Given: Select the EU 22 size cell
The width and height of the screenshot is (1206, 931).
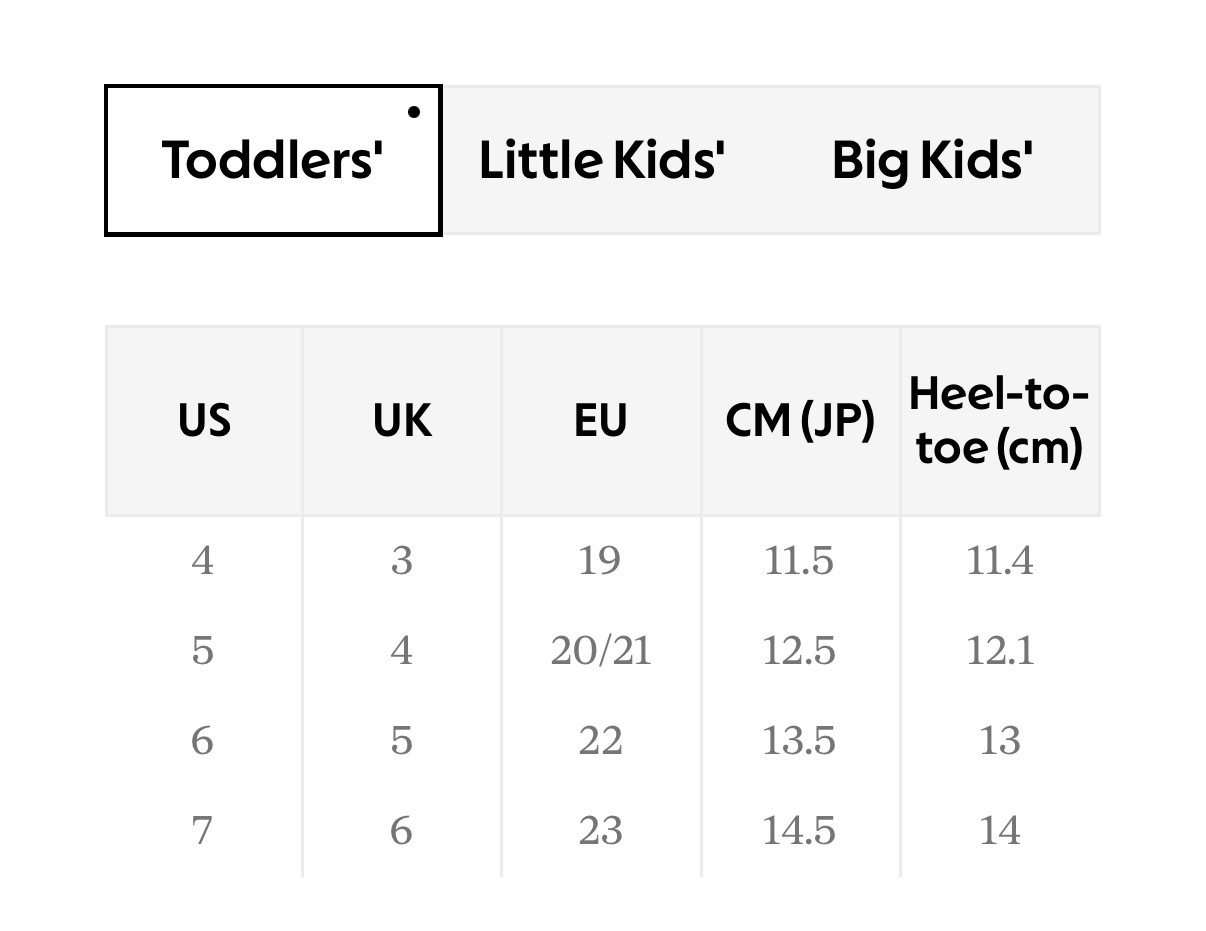Looking at the screenshot, I should tap(600, 741).
